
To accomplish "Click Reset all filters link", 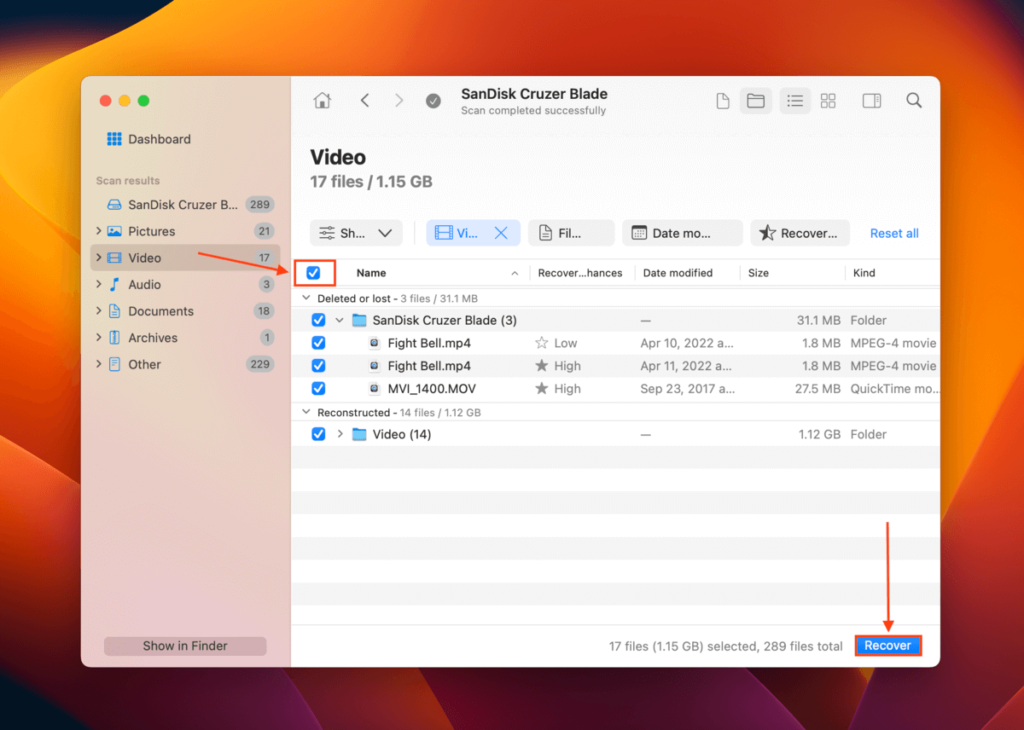I will [894, 233].
